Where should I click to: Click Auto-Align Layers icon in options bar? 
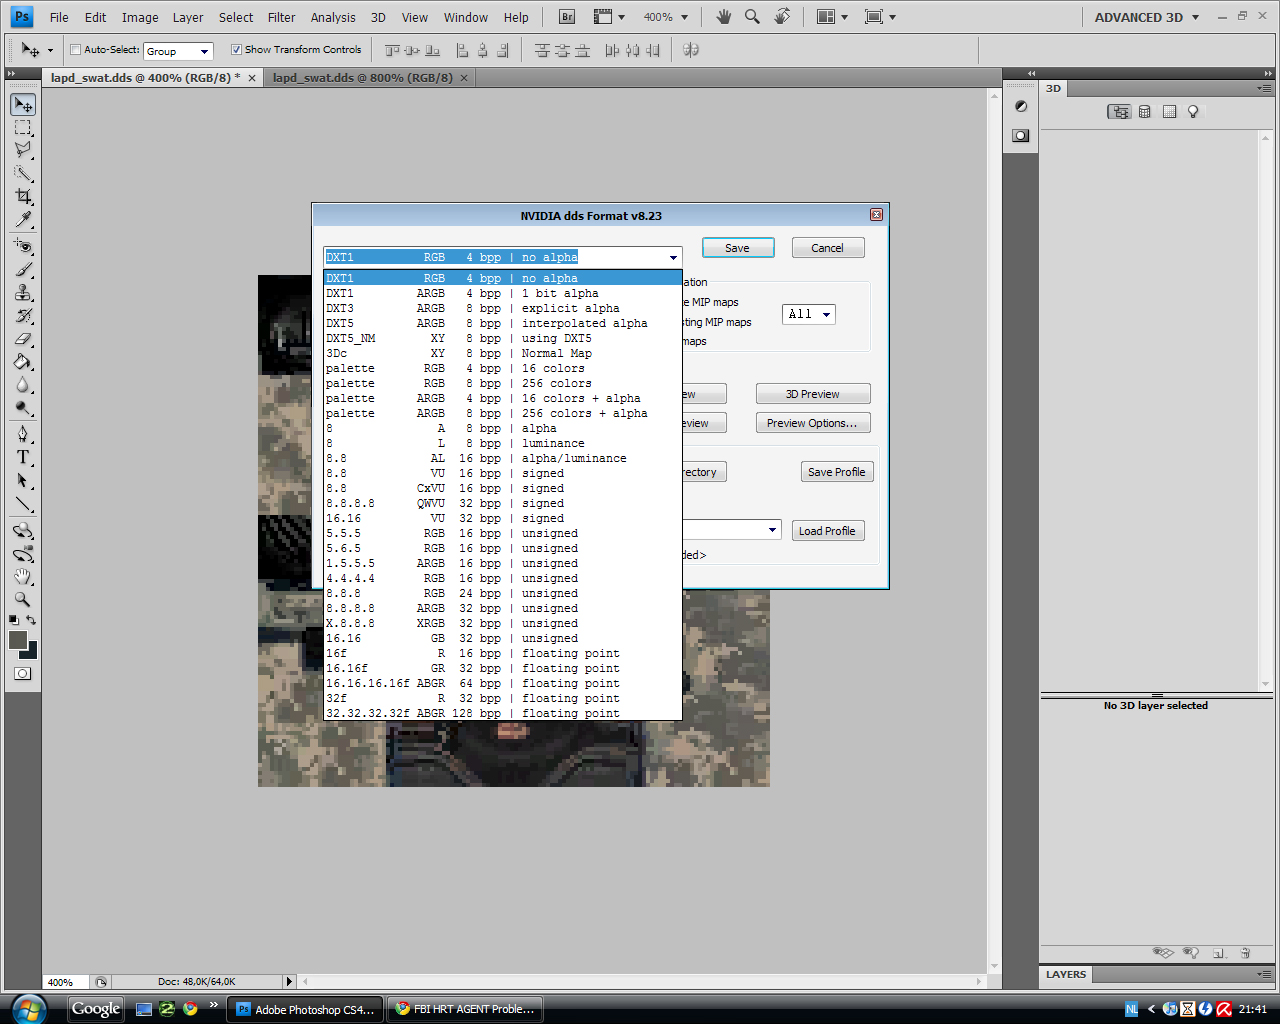(x=691, y=50)
